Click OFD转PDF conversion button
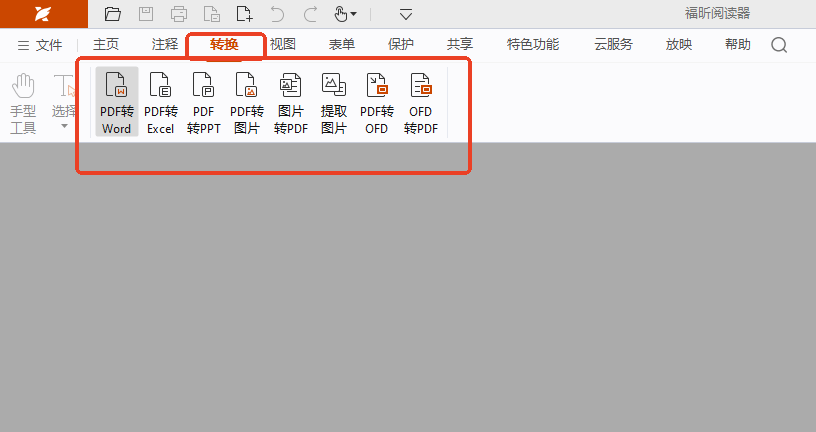Viewport: 816px width, 432px height. pos(420,103)
